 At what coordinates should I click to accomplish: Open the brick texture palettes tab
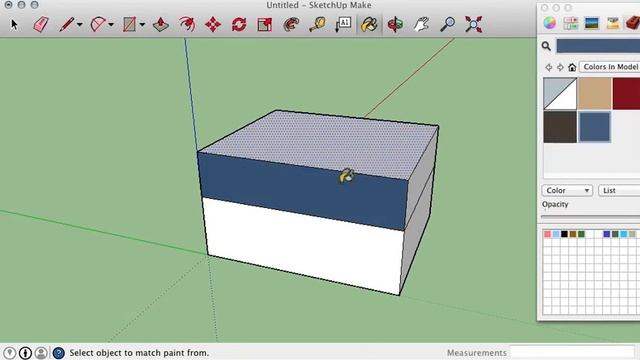click(x=633, y=23)
